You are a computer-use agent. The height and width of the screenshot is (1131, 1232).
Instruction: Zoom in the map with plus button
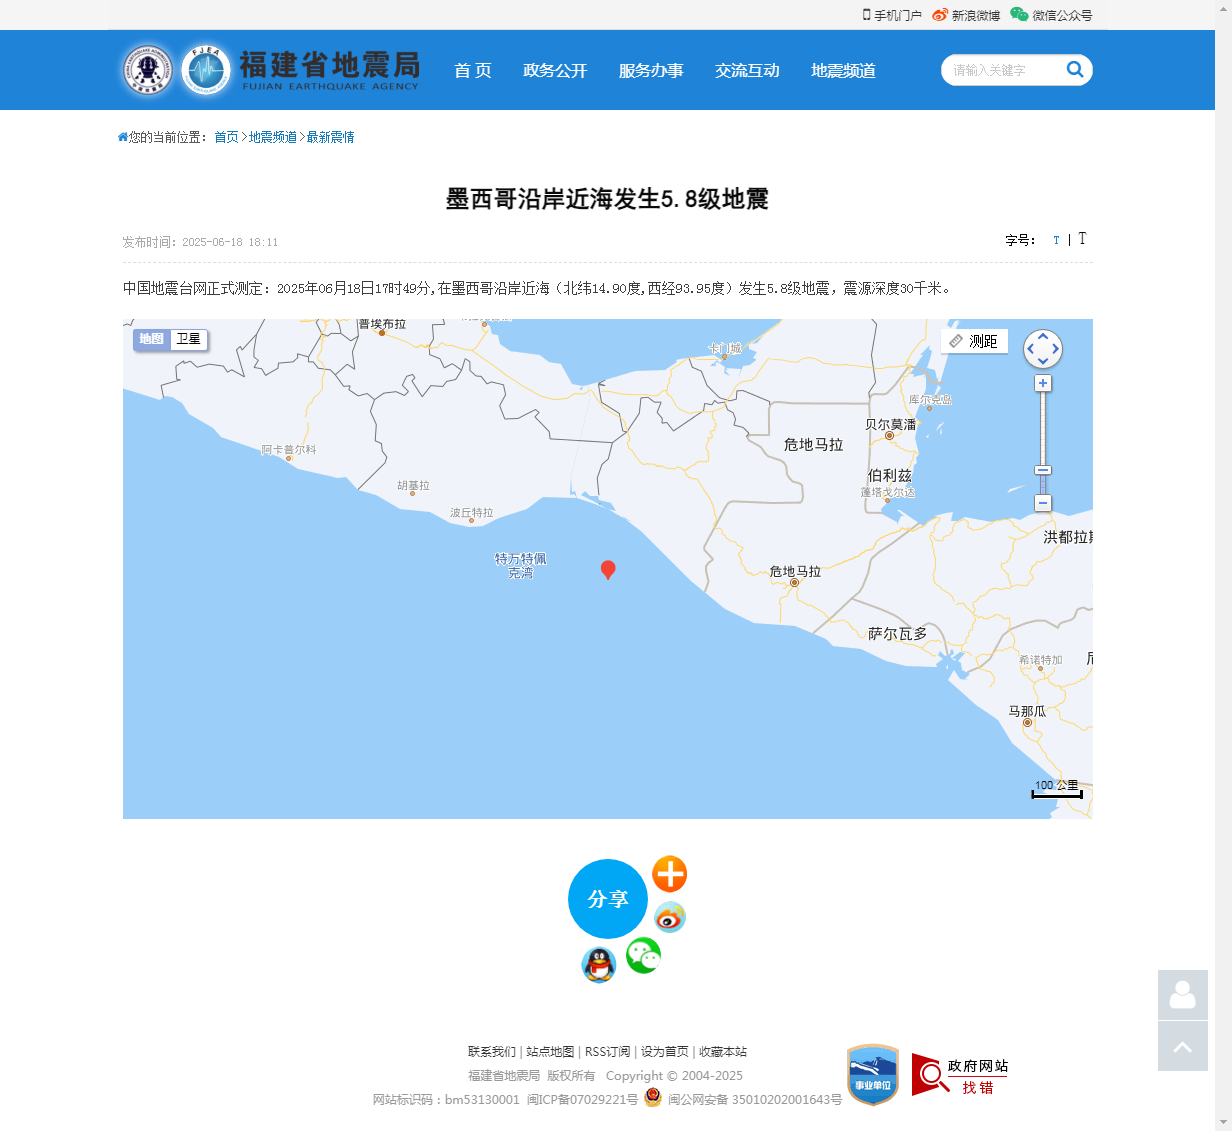(x=1043, y=384)
